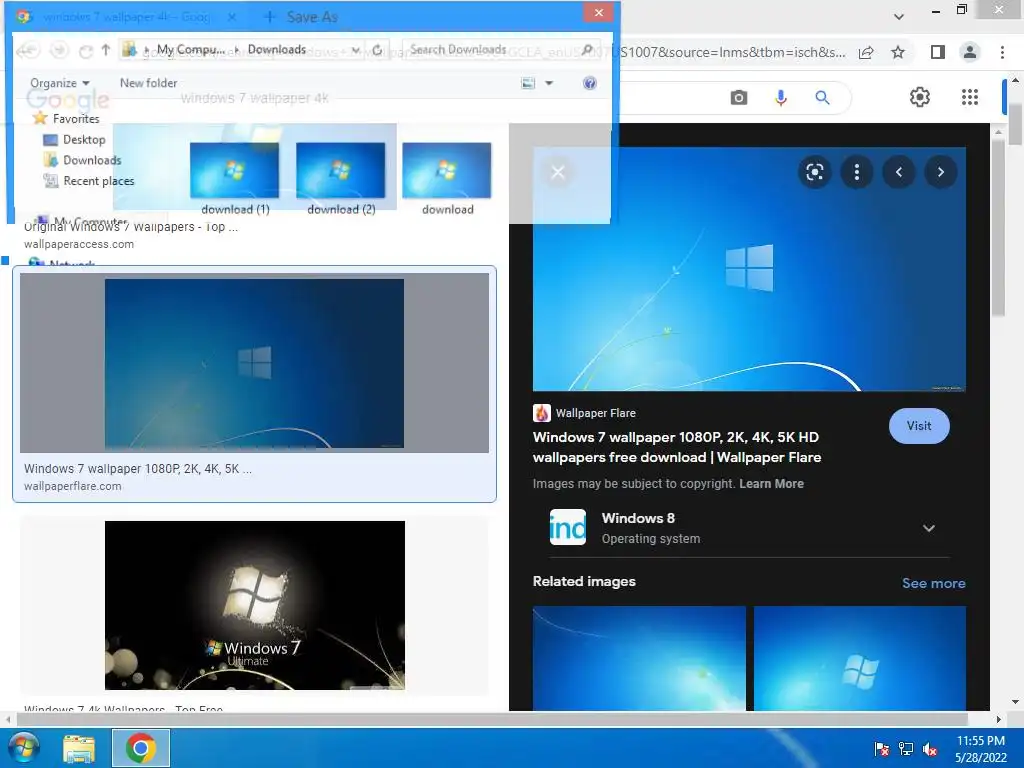Click the share page icon in the address bar

tap(866, 52)
